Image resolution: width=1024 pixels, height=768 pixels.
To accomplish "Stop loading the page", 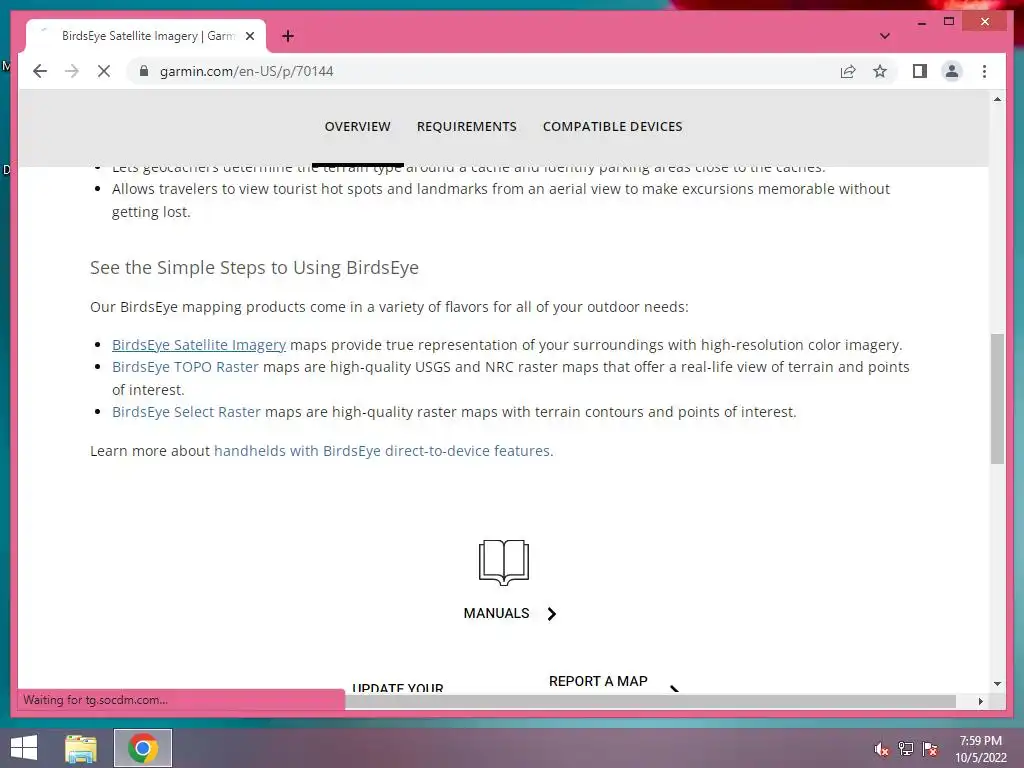I will 104,71.
